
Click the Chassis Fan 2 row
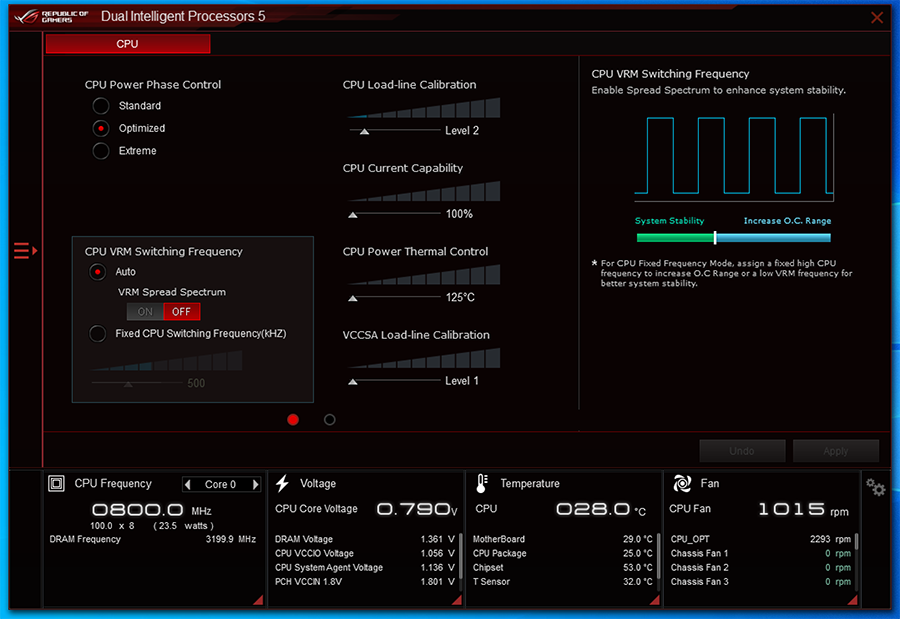click(761, 567)
